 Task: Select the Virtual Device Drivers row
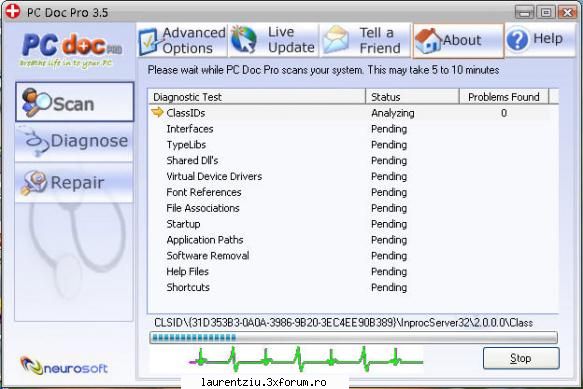(x=350, y=176)
